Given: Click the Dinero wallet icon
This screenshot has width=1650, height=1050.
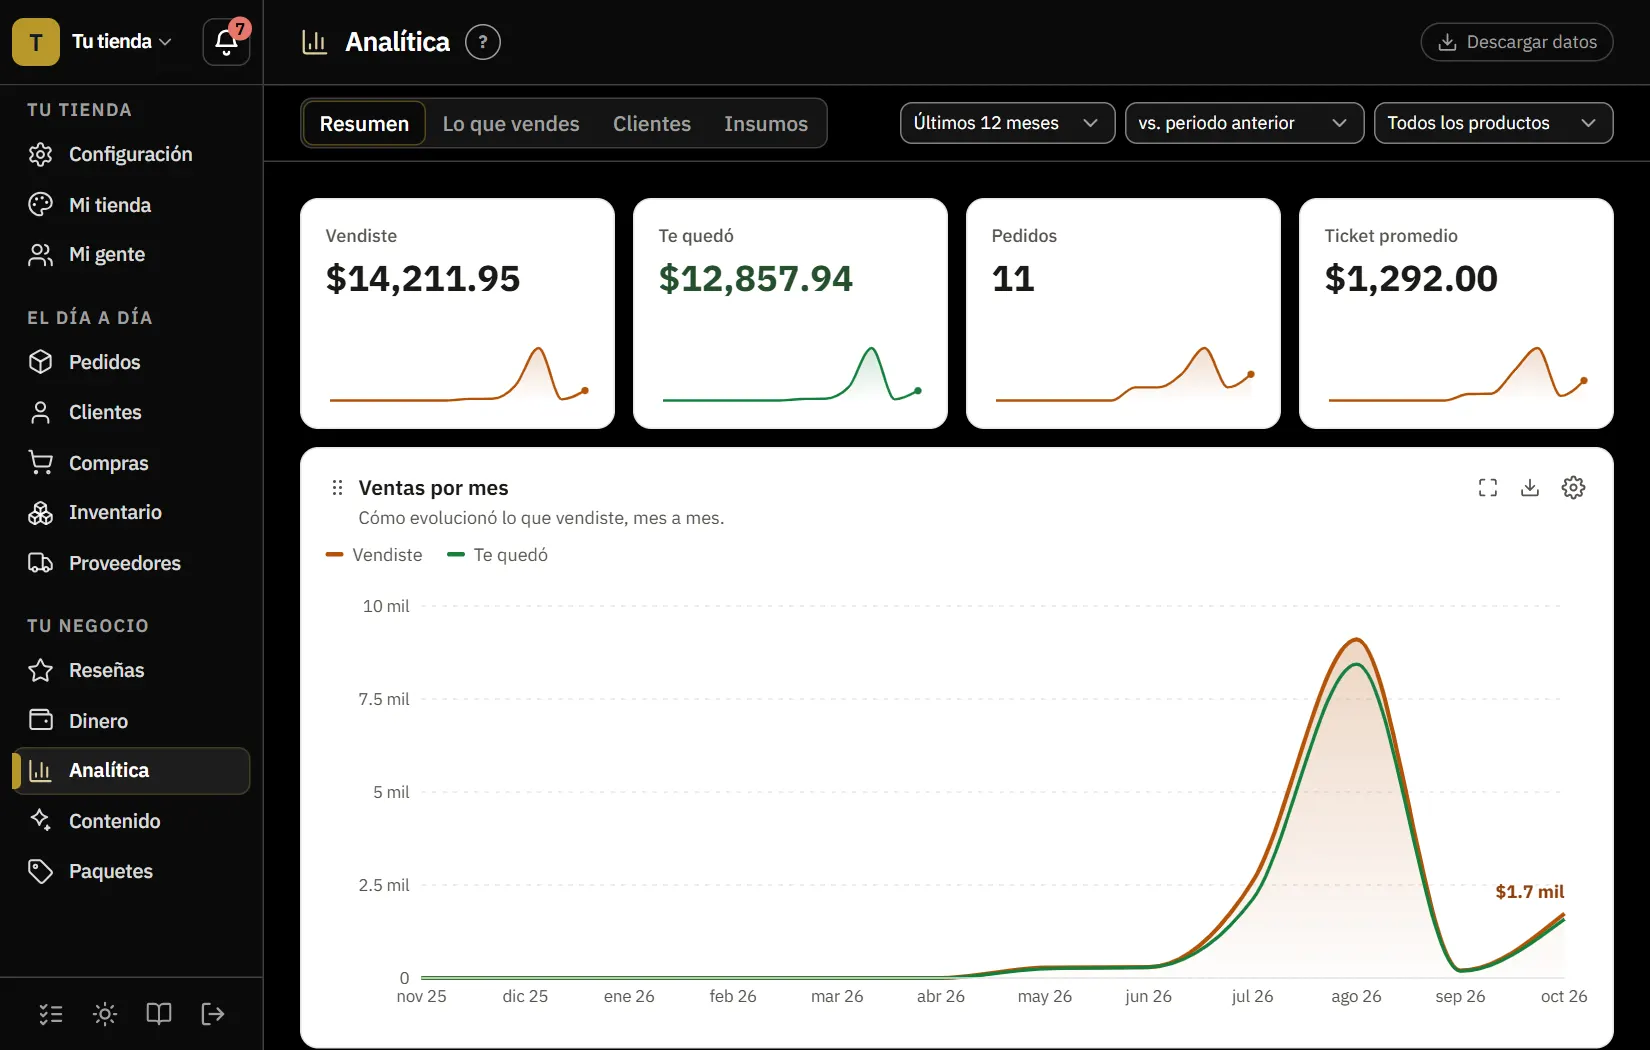Looking at the screenshot, I should [x=40, y=720].
